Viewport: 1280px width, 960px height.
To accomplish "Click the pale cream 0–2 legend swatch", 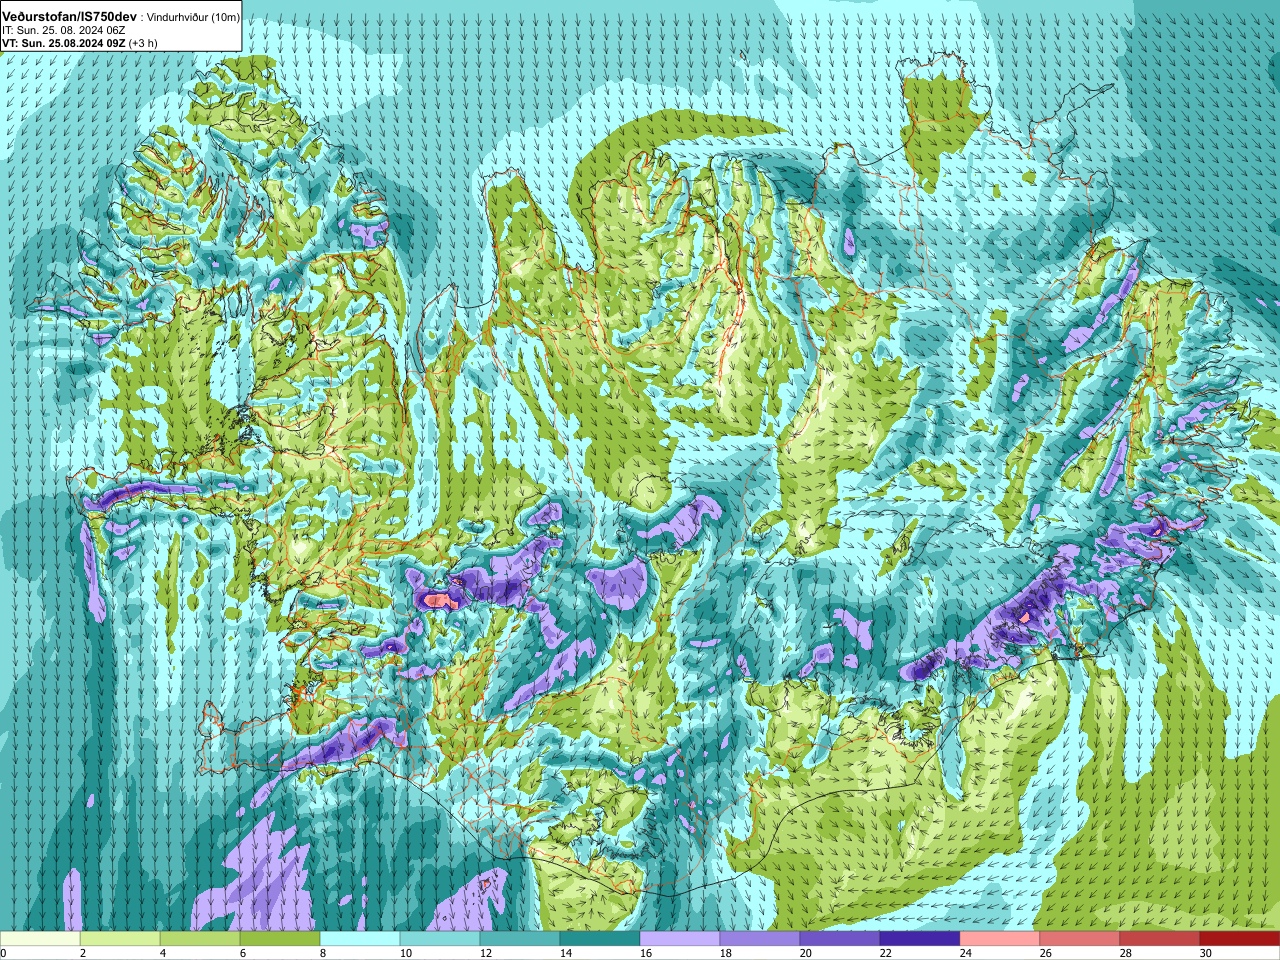I will [40, 939].
